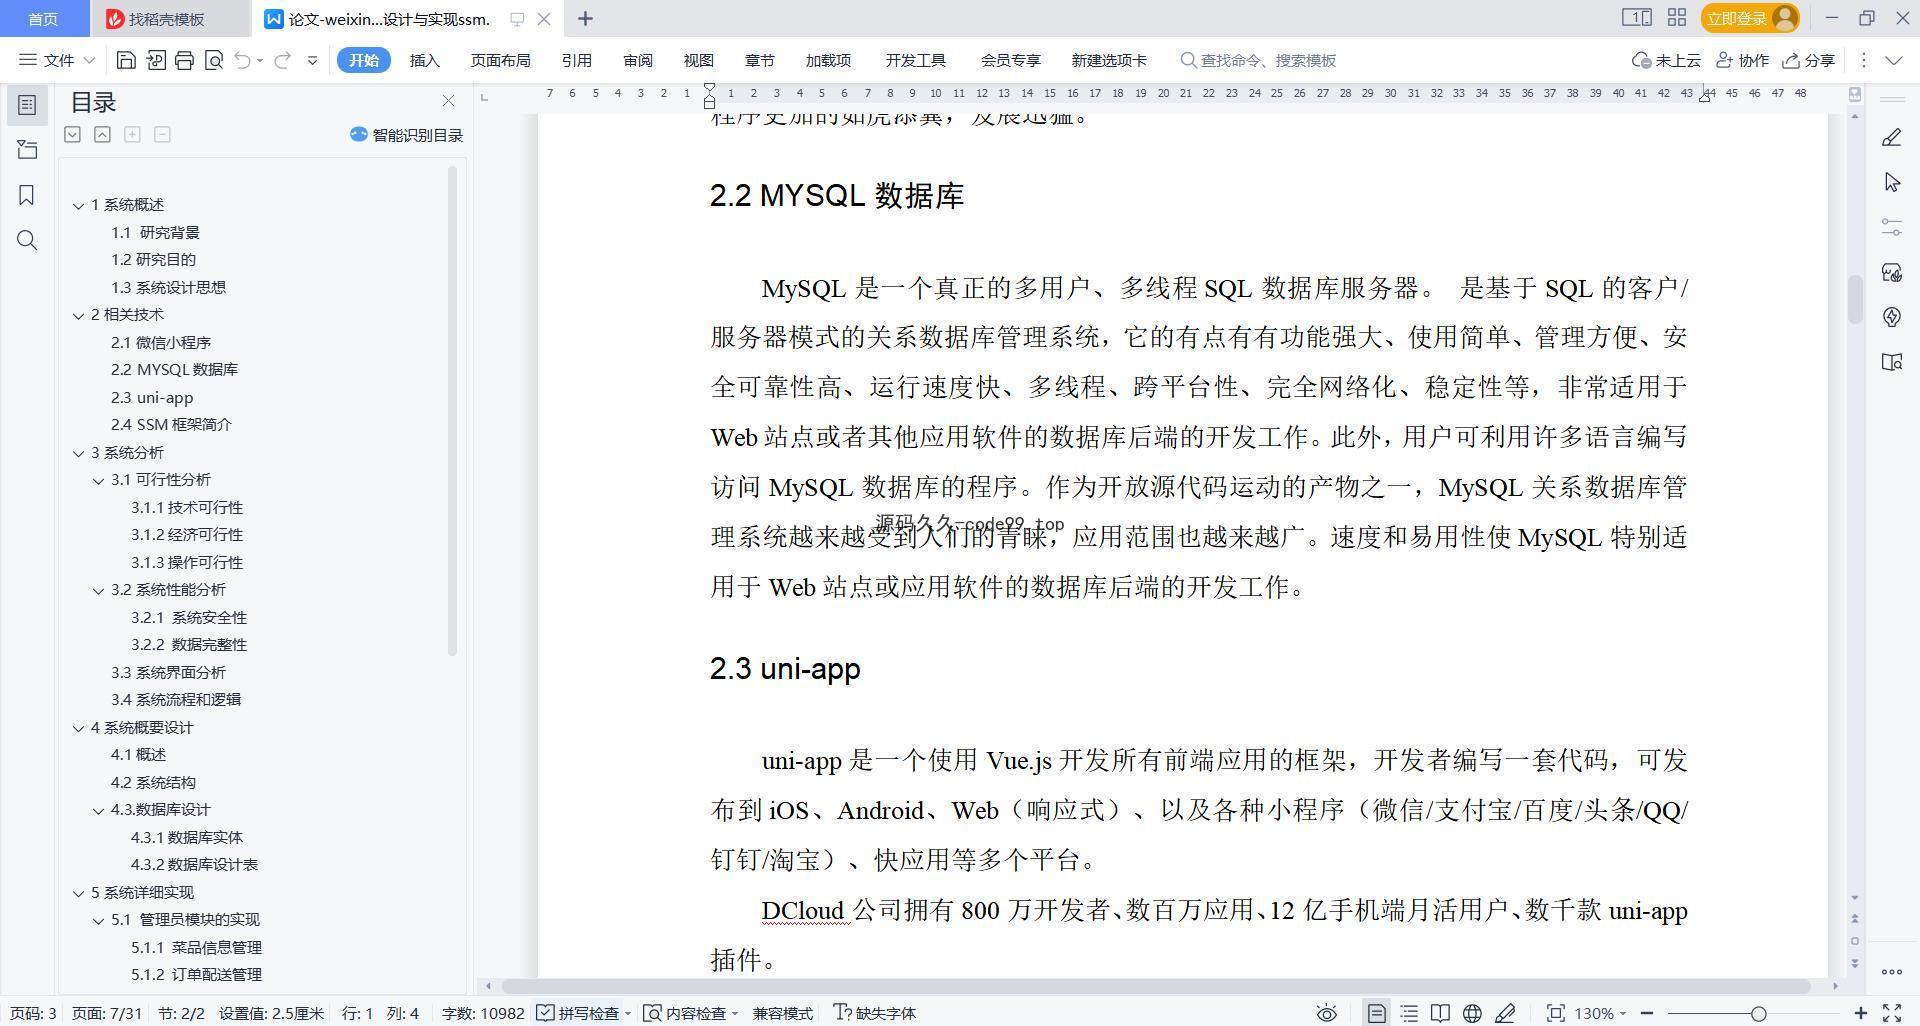Click the horizontal scrollbar at bottom

pos(1156,986)
